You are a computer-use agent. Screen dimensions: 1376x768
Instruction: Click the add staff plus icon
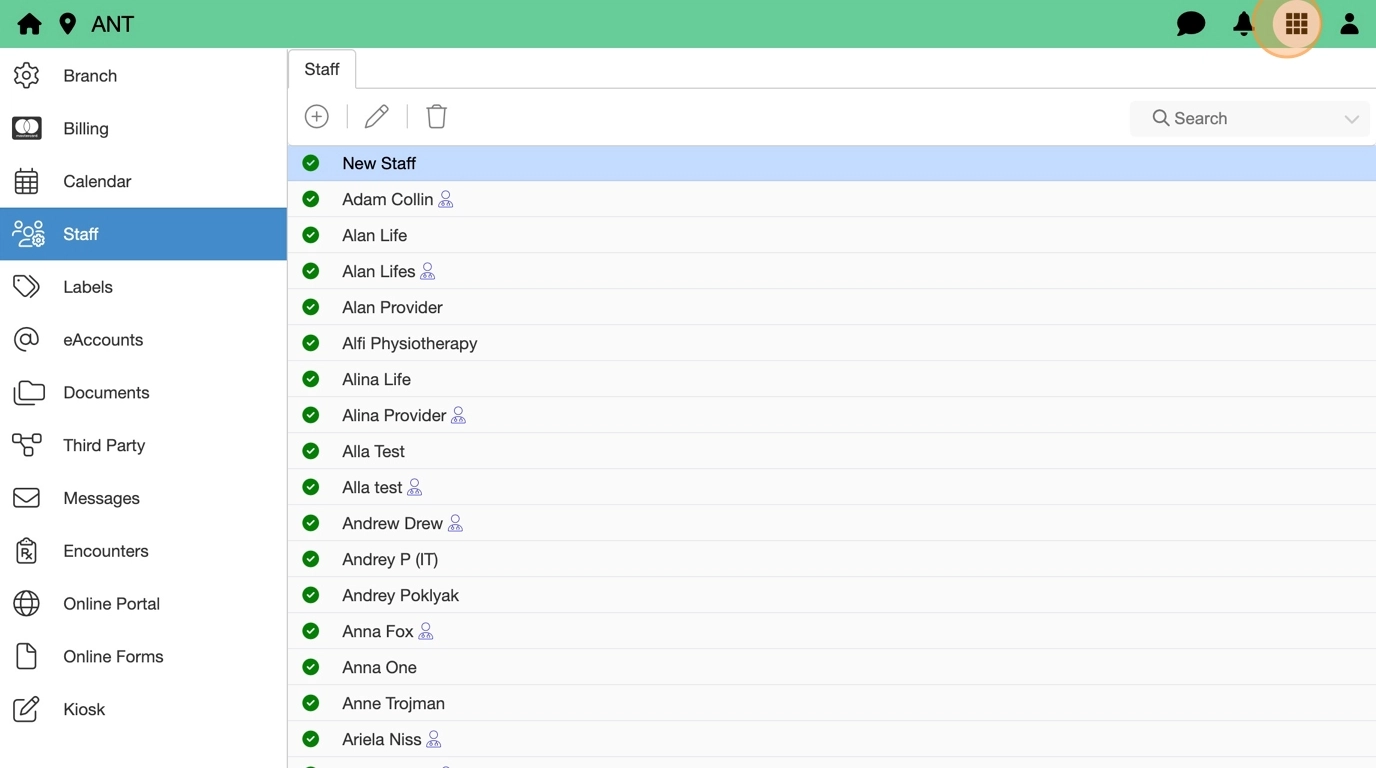317,117
